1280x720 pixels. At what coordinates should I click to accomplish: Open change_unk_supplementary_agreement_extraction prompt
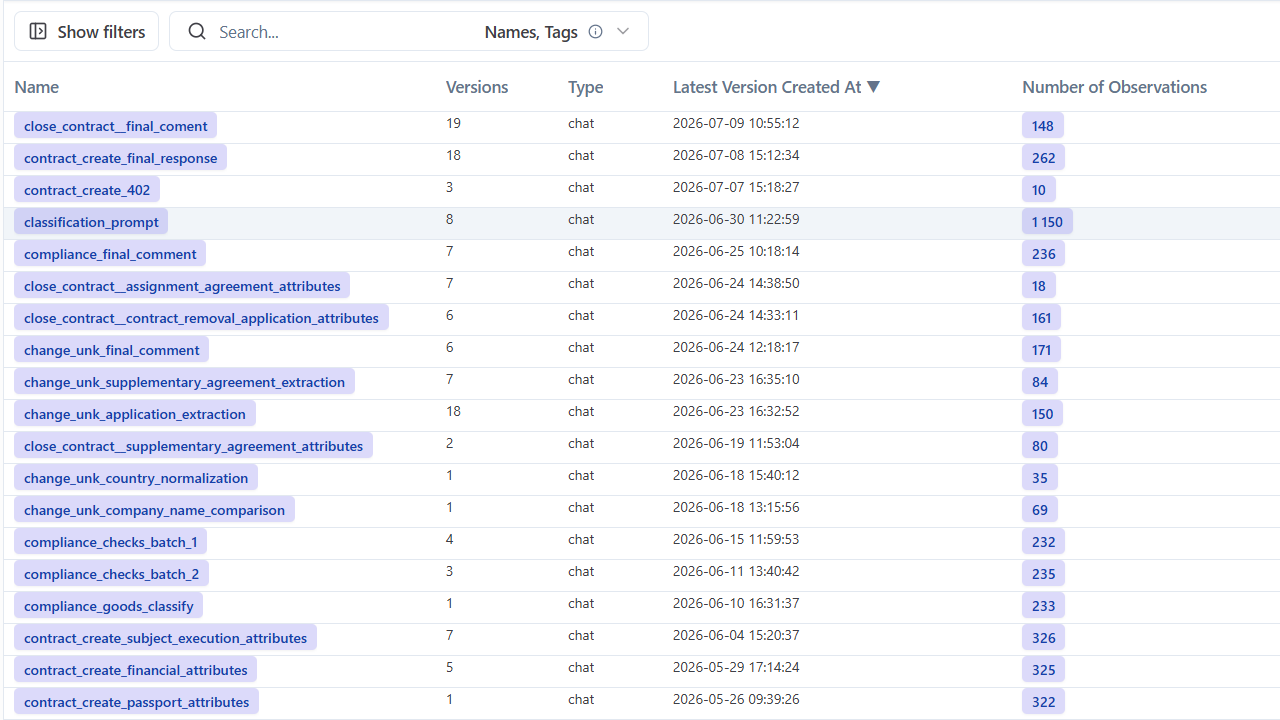click(x=184, y=382)
